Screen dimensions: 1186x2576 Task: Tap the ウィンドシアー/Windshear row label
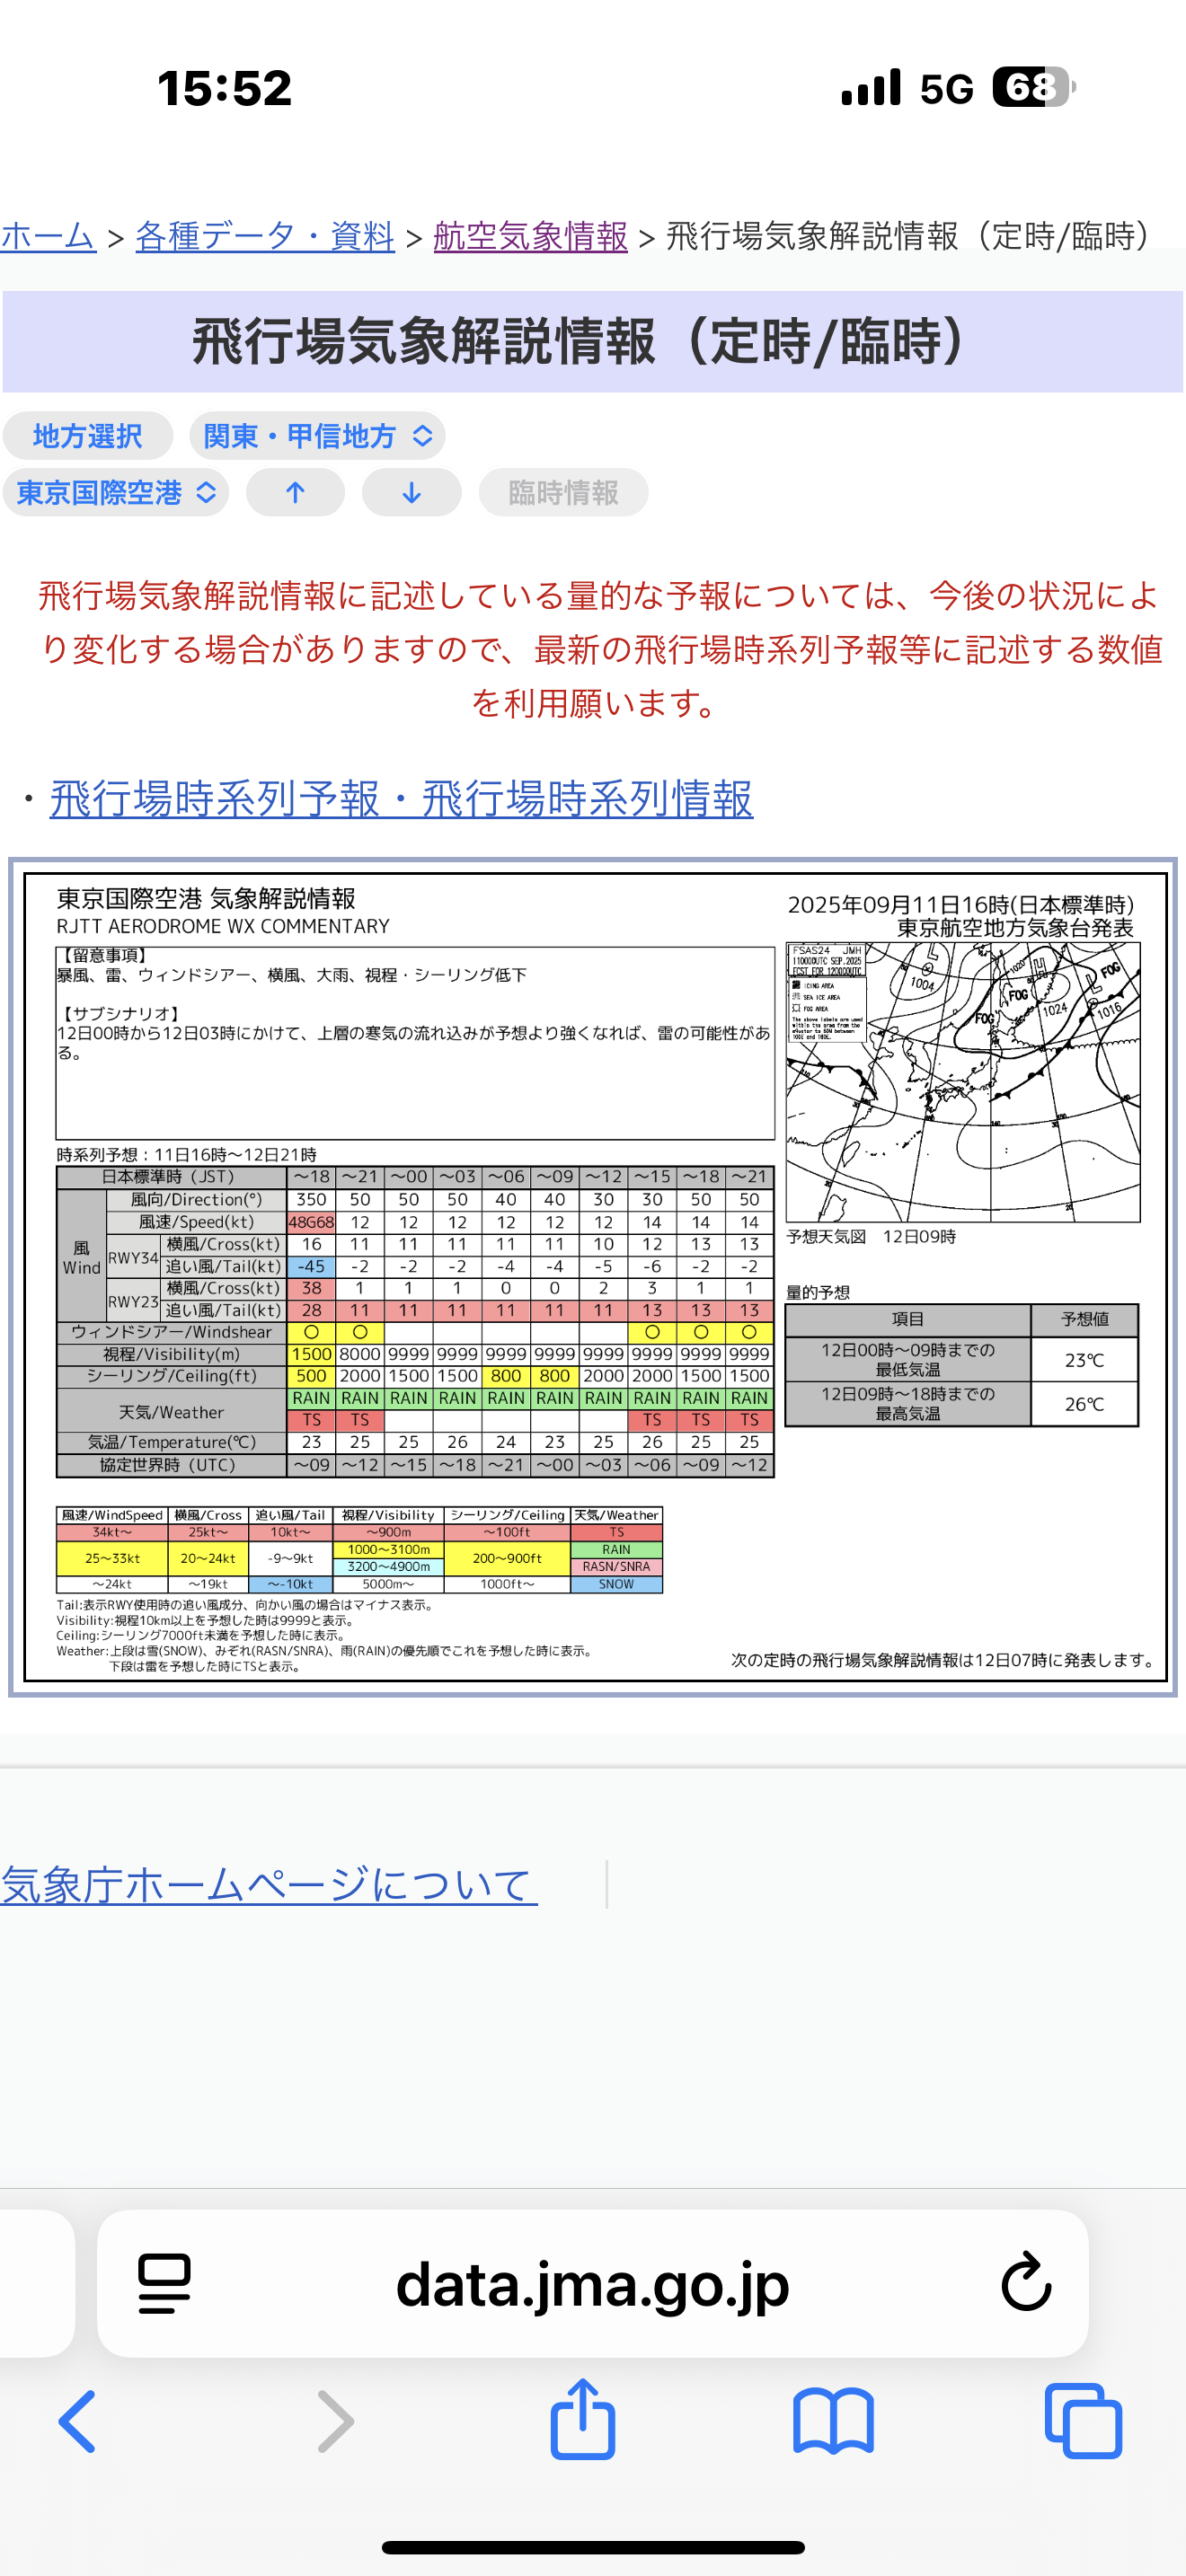point(172,1332)
